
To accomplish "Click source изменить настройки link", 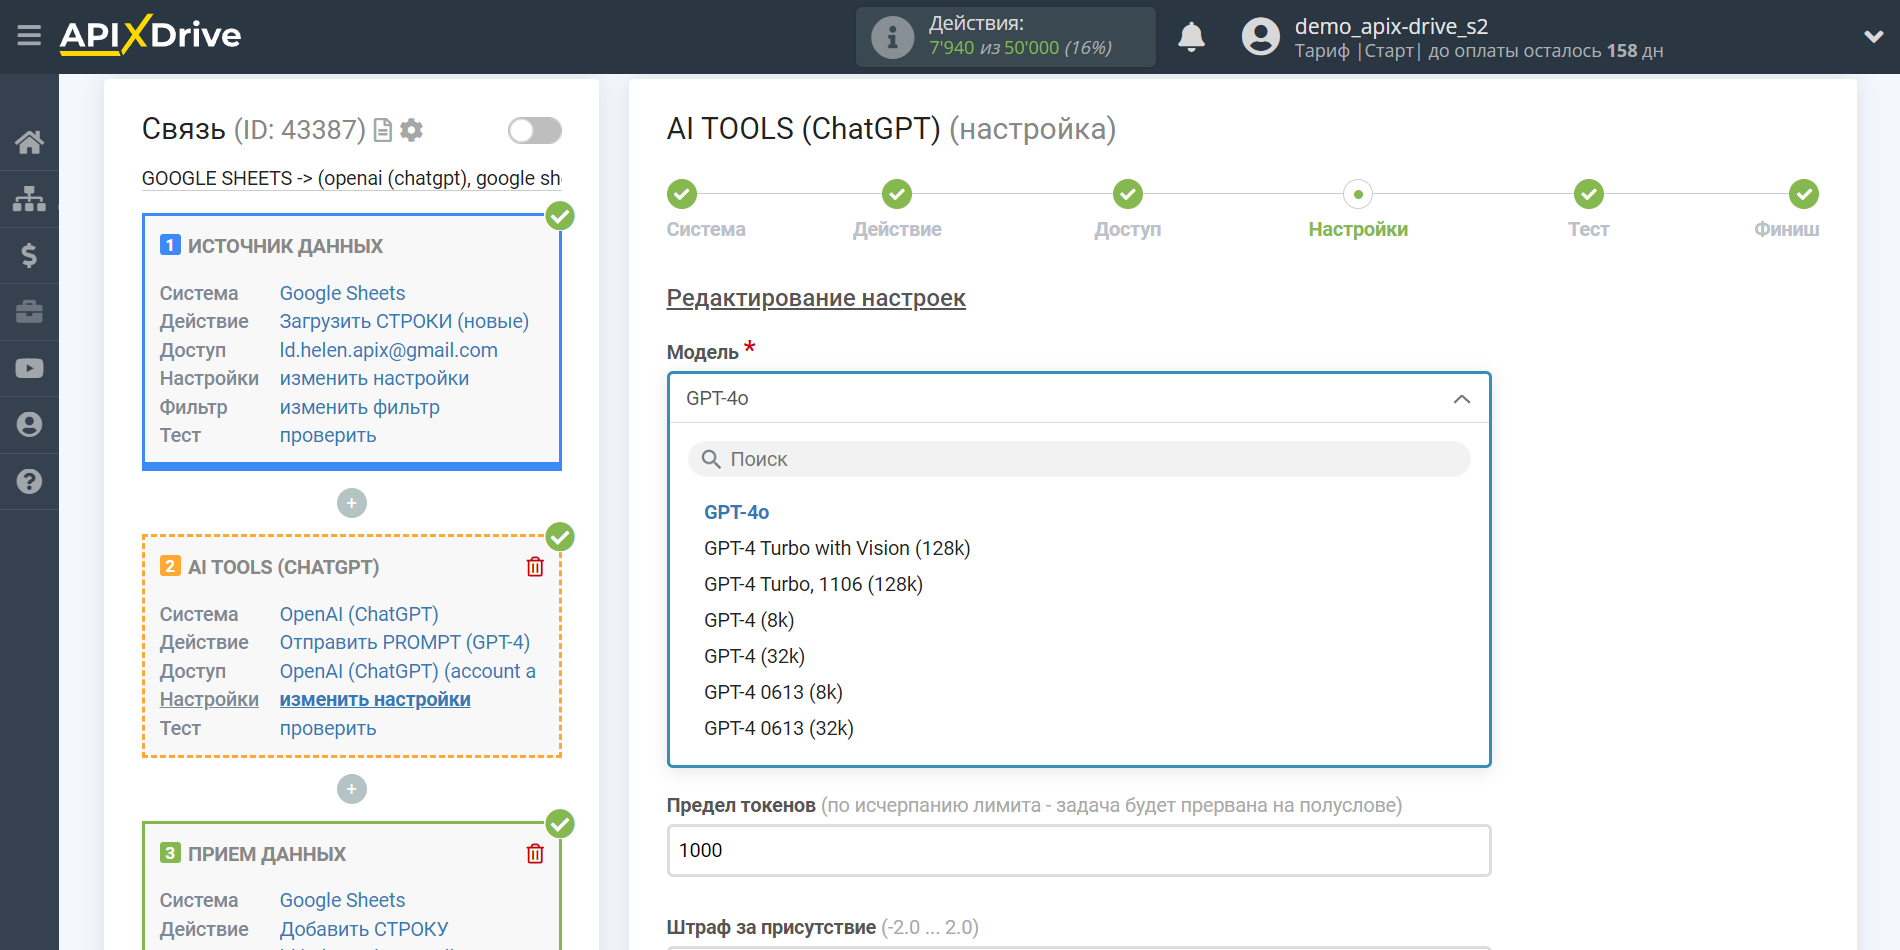I will (374, 378).
